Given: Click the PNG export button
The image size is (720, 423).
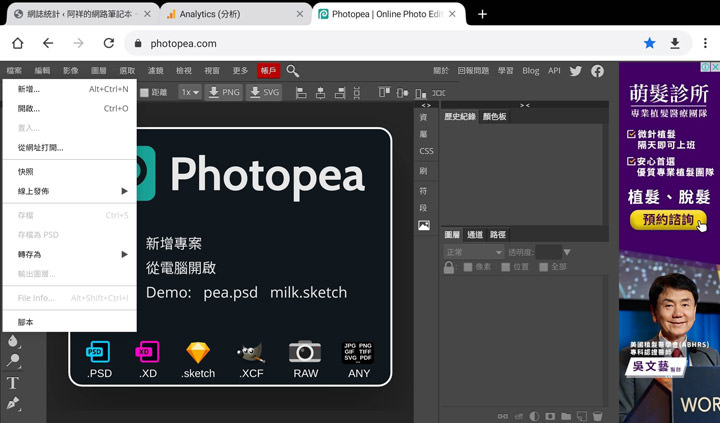Looking at the screenshot, I should click(x=224, y=92).
